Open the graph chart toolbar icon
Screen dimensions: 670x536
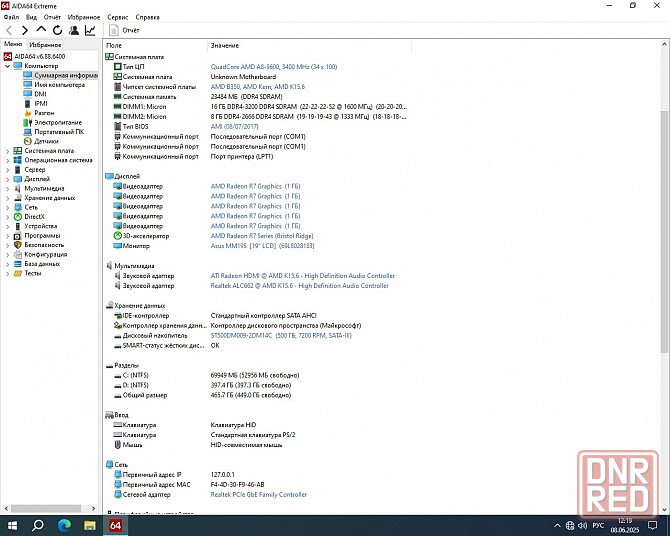(x=90, y=30)
